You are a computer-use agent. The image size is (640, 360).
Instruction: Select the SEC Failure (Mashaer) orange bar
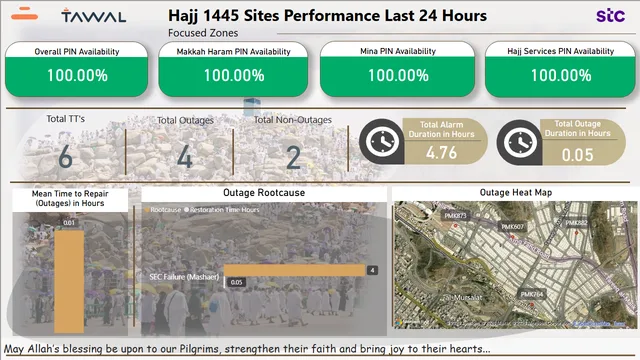click(x=294, y=270)
